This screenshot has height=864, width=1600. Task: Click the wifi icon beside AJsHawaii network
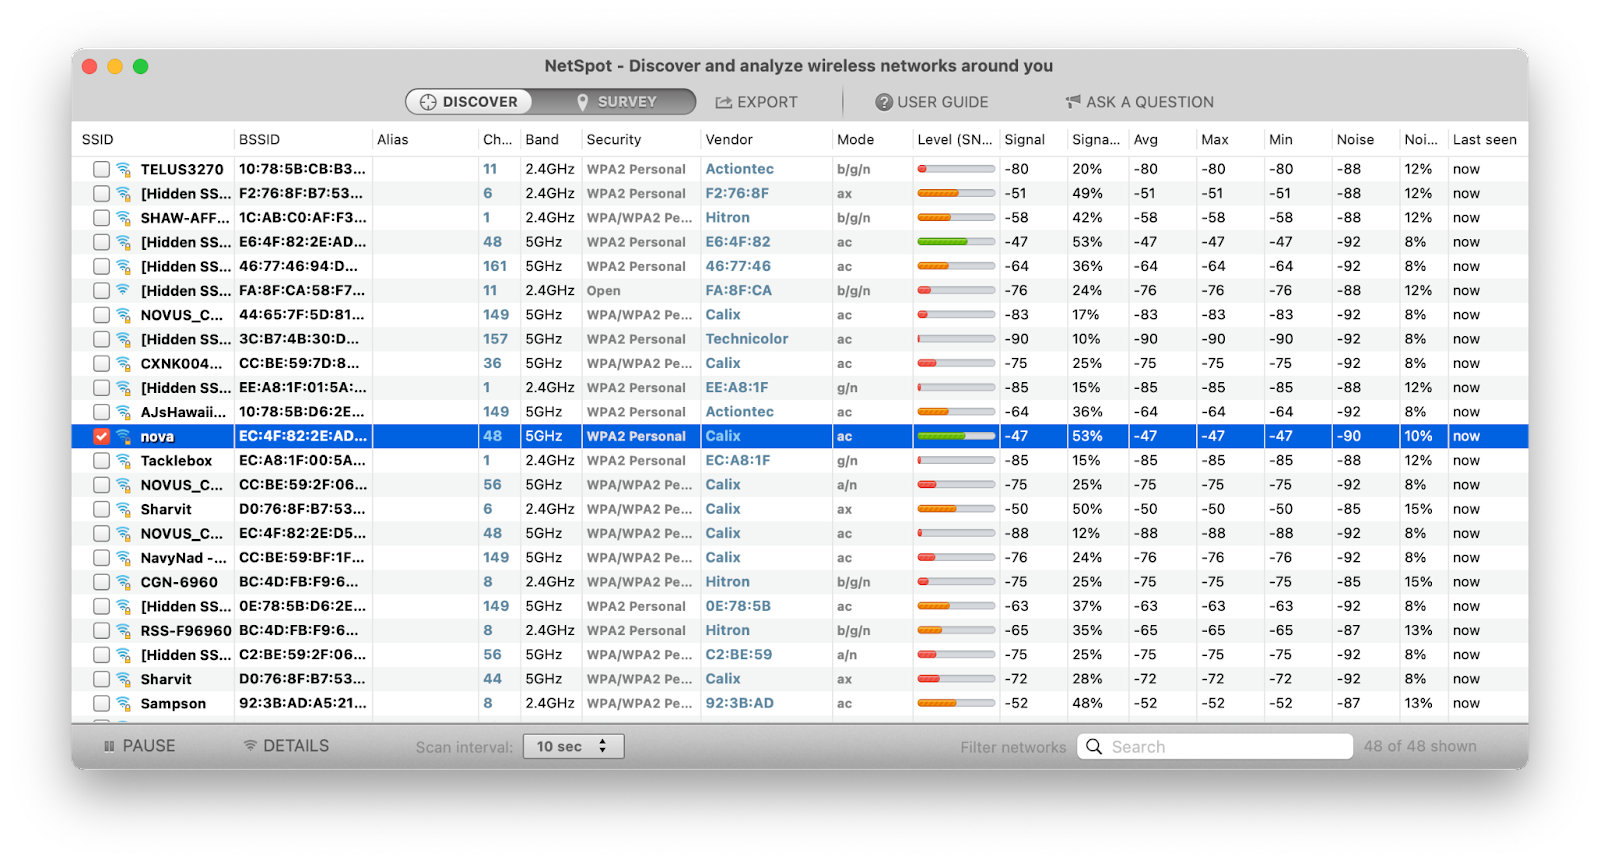point(123,412)
